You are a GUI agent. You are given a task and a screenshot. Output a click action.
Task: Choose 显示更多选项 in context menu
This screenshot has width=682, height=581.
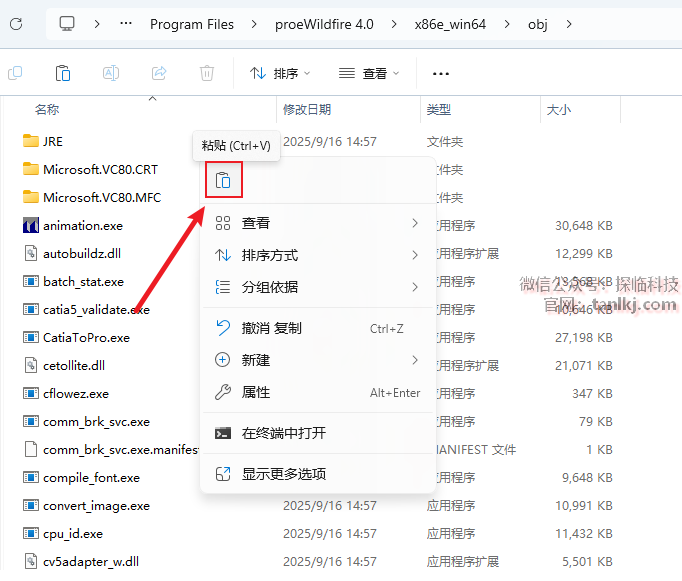tap(318, 474)
